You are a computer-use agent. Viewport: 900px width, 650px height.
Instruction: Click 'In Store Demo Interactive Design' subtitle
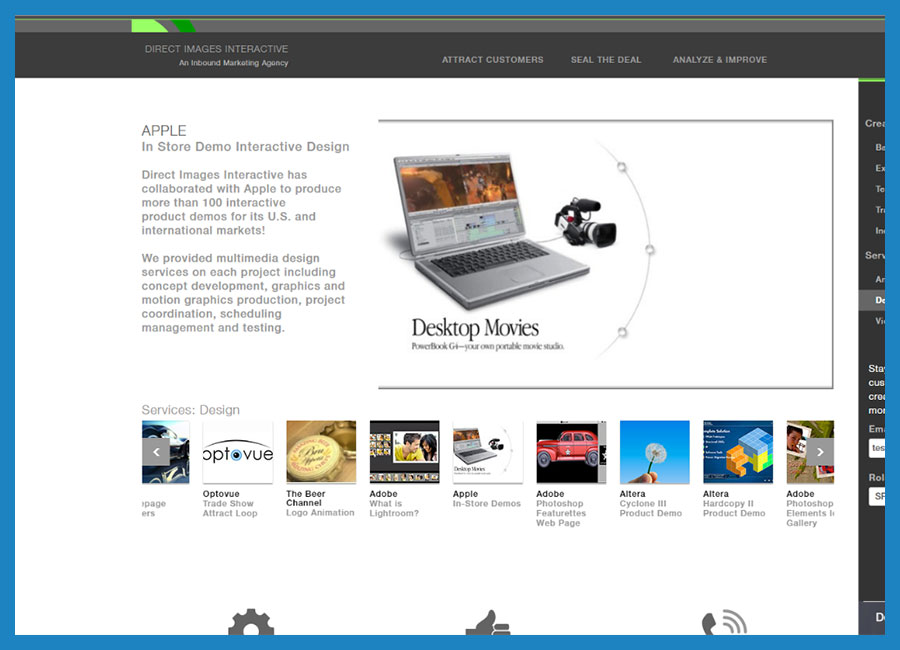click(246, 146)
